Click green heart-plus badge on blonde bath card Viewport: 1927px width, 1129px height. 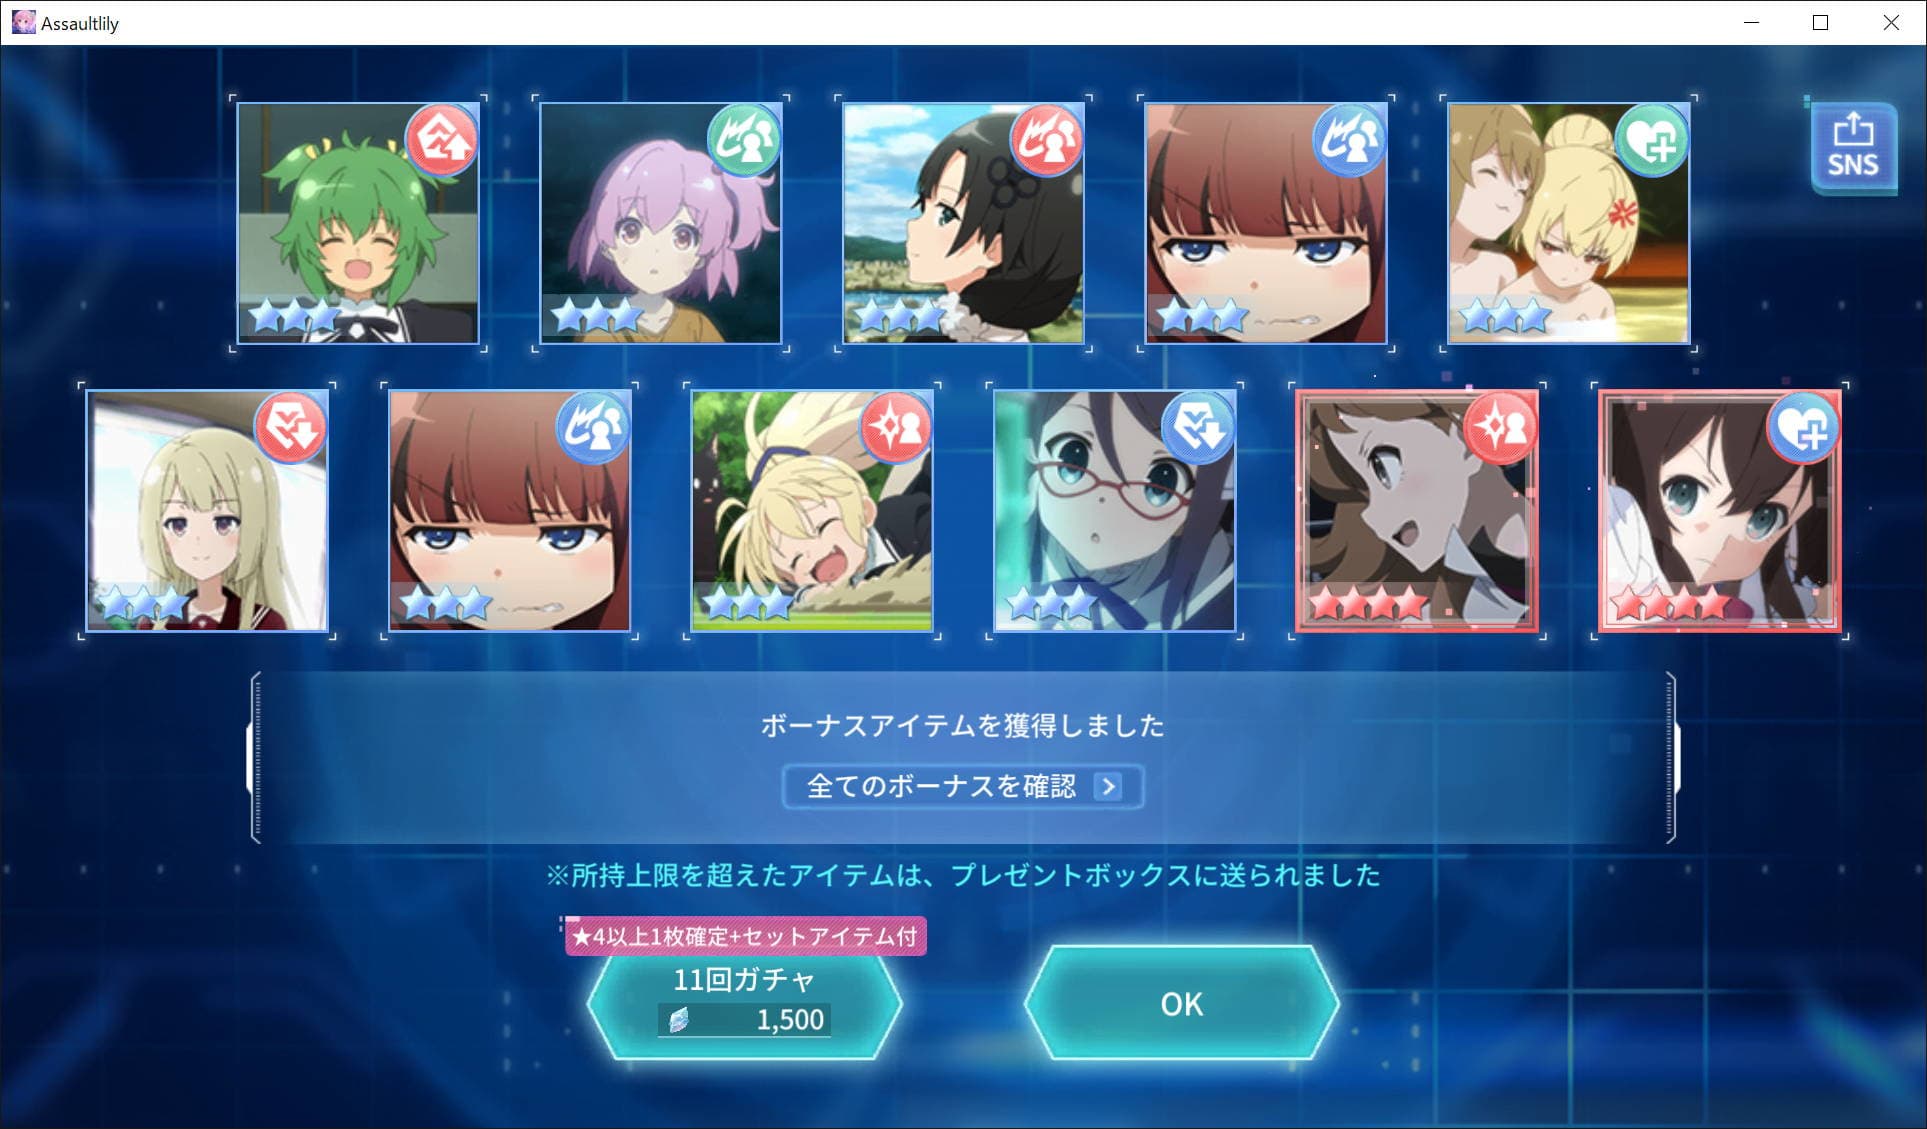(x=1652, y=141)
